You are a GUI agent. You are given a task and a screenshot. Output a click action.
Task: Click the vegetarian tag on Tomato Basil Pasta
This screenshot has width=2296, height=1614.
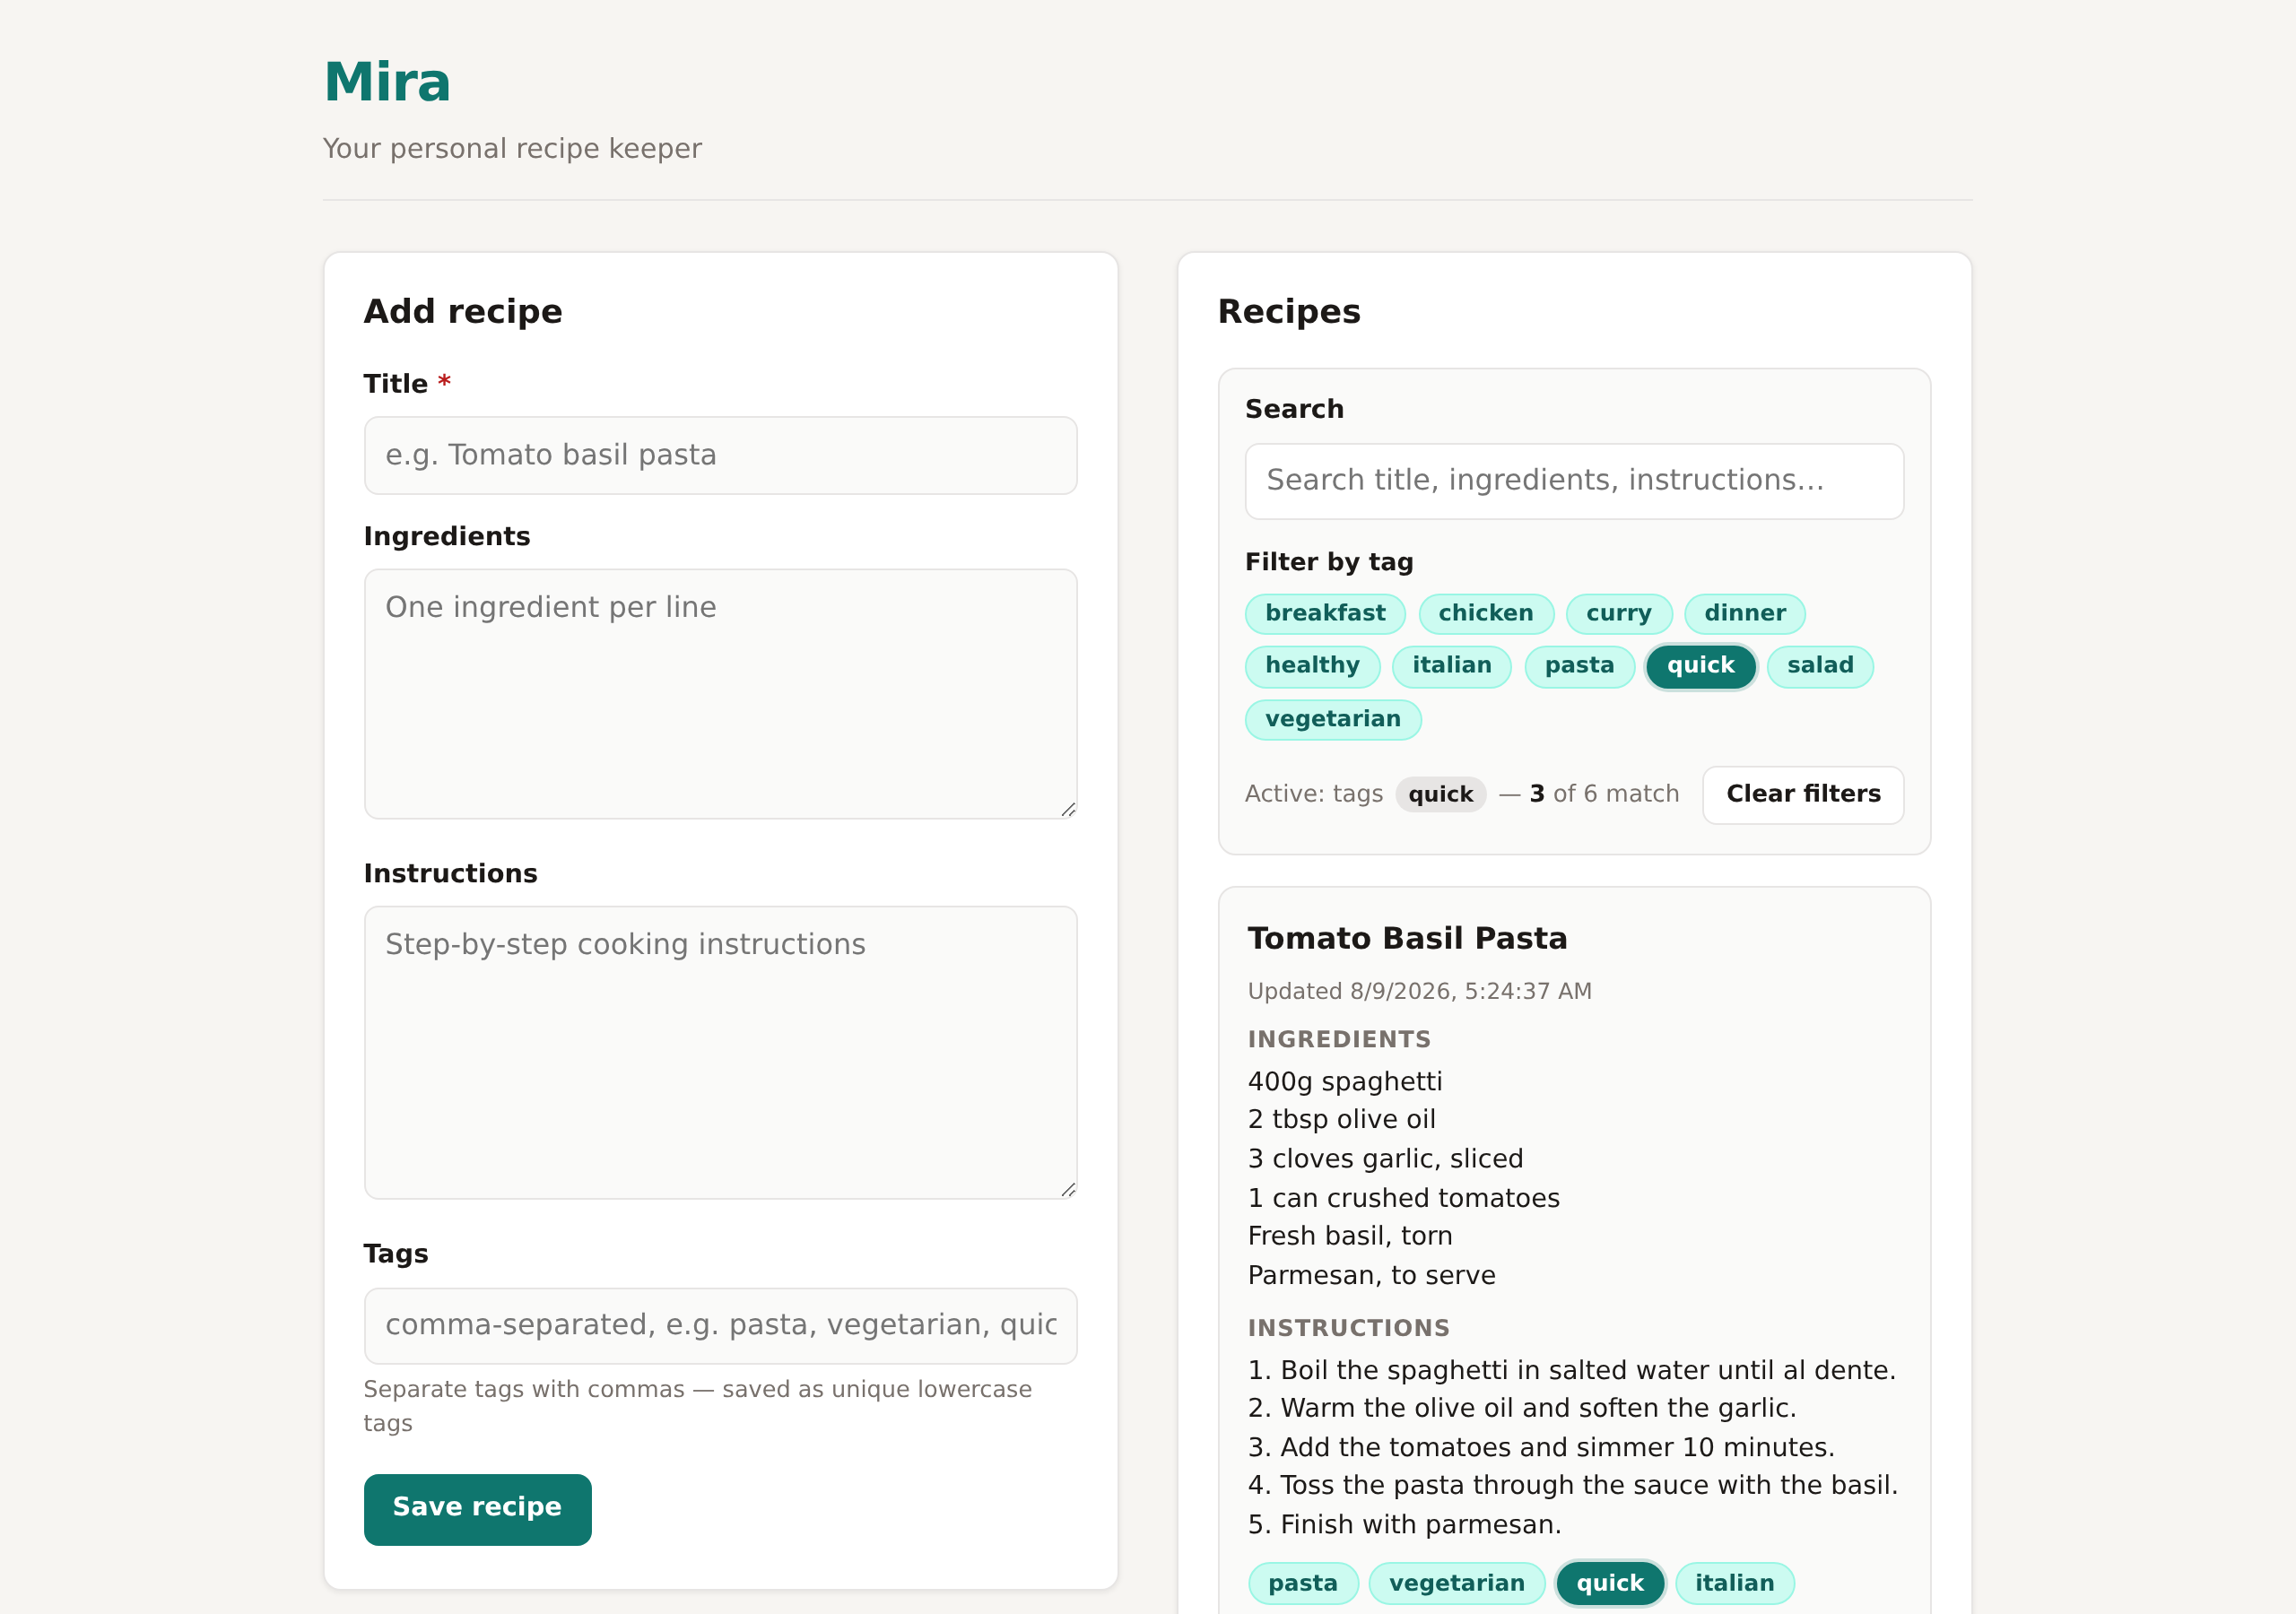[1456, 1583]
